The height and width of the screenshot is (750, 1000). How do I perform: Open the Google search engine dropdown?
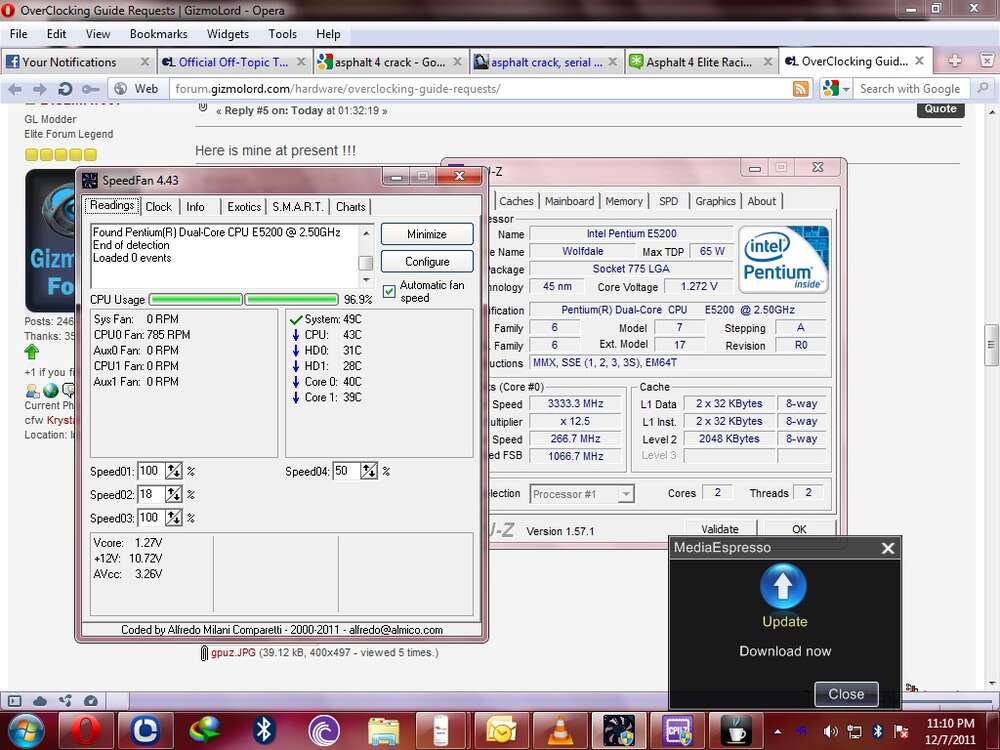pos(837,89)
